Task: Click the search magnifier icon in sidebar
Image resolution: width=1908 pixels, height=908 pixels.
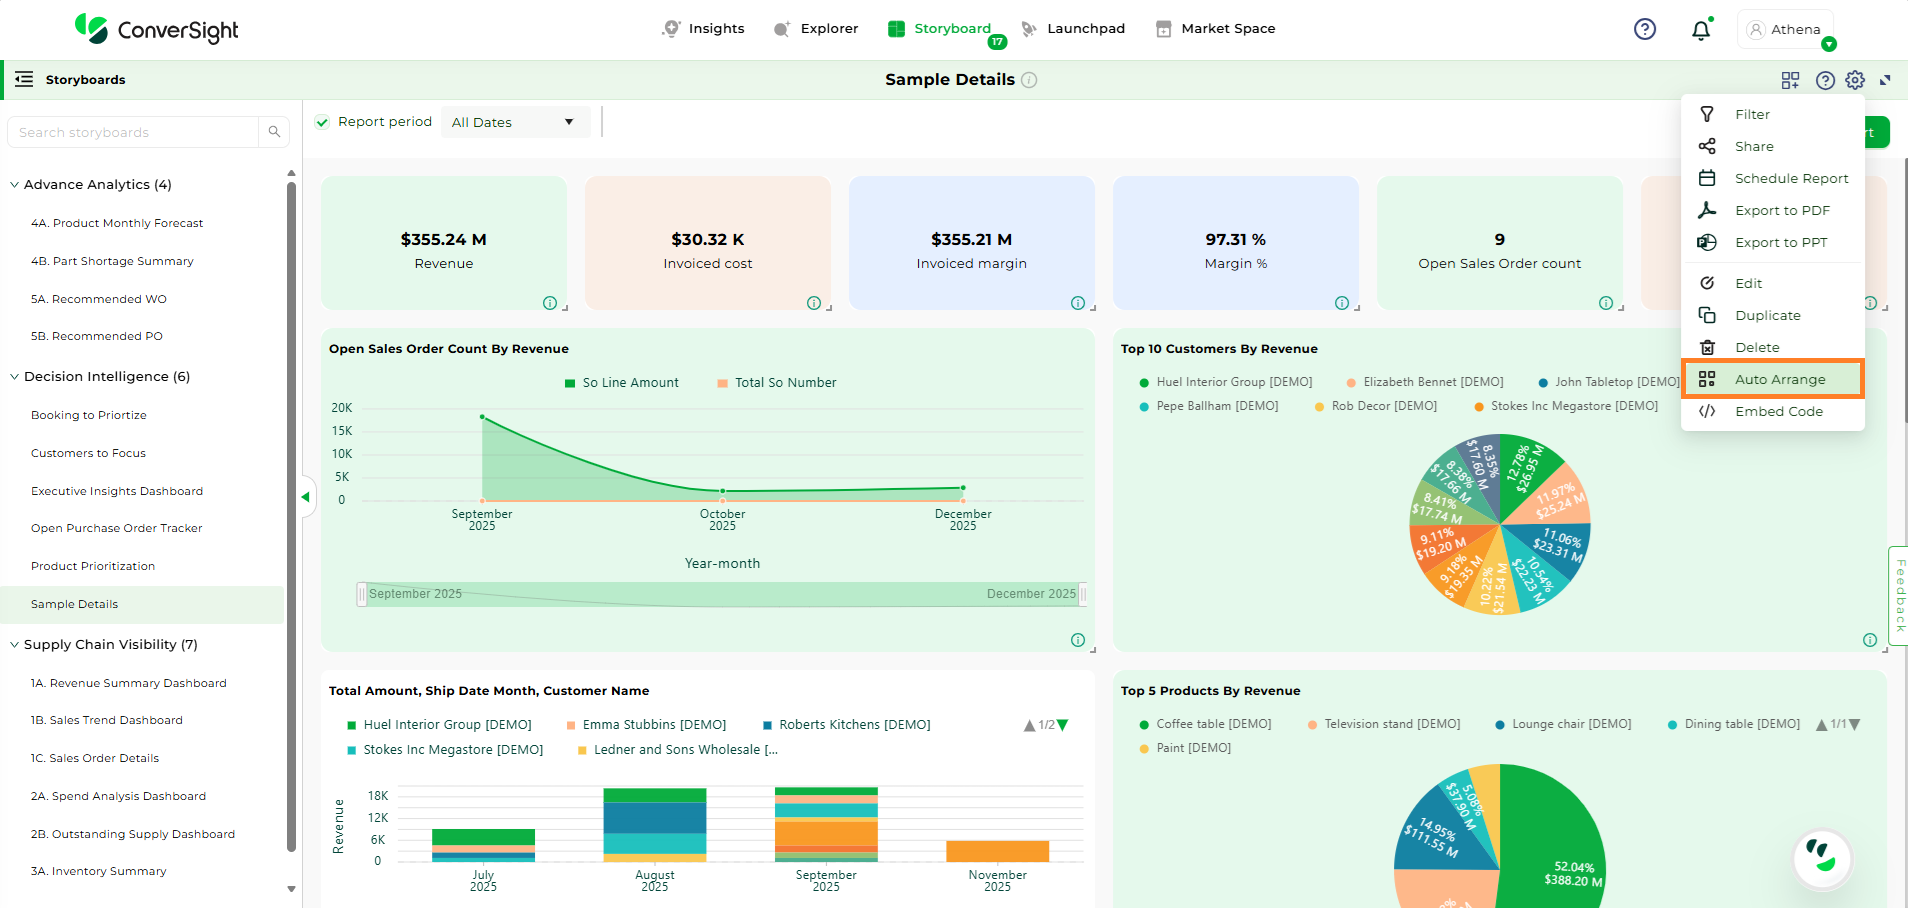Action: coord(274,132)
